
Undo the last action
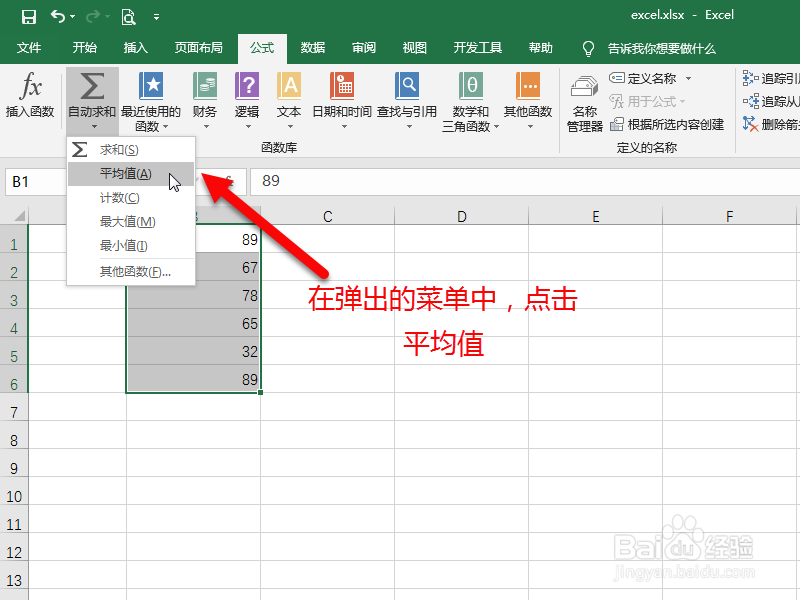pos(58,17)
